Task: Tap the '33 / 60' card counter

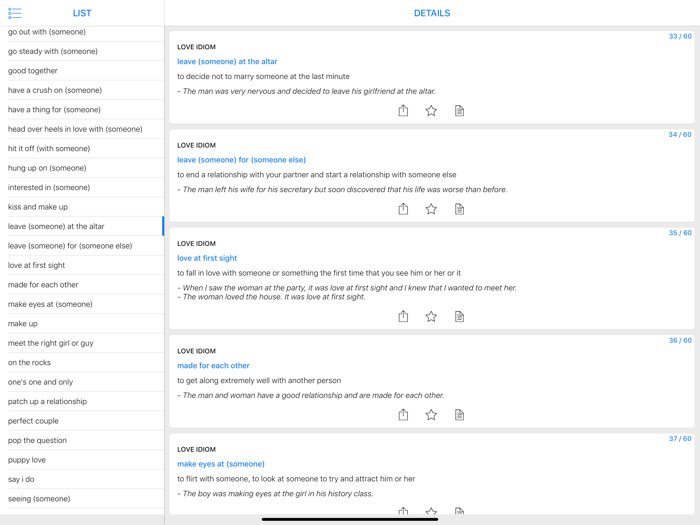Action: point(680,36)
